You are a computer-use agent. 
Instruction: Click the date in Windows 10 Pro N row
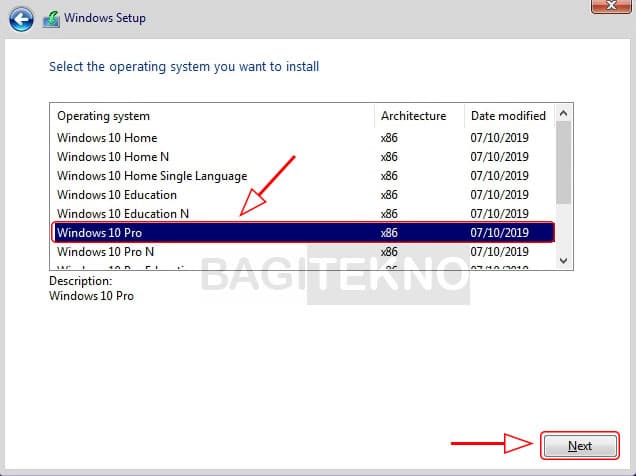499,252
